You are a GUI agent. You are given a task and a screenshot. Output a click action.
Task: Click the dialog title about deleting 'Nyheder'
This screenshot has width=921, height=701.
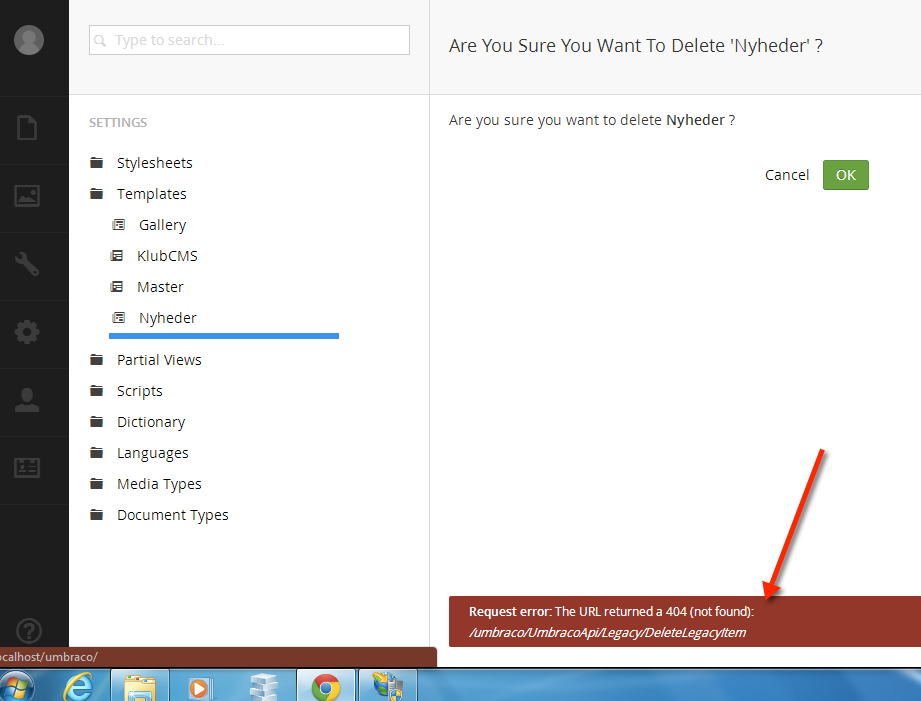(636, 45)
